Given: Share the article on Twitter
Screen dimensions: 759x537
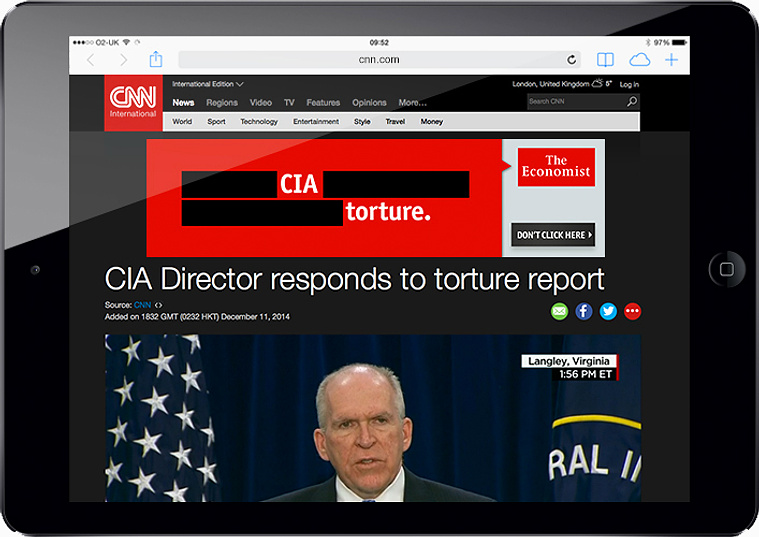Looking at the screenshot, I should (x=608, y=311).
